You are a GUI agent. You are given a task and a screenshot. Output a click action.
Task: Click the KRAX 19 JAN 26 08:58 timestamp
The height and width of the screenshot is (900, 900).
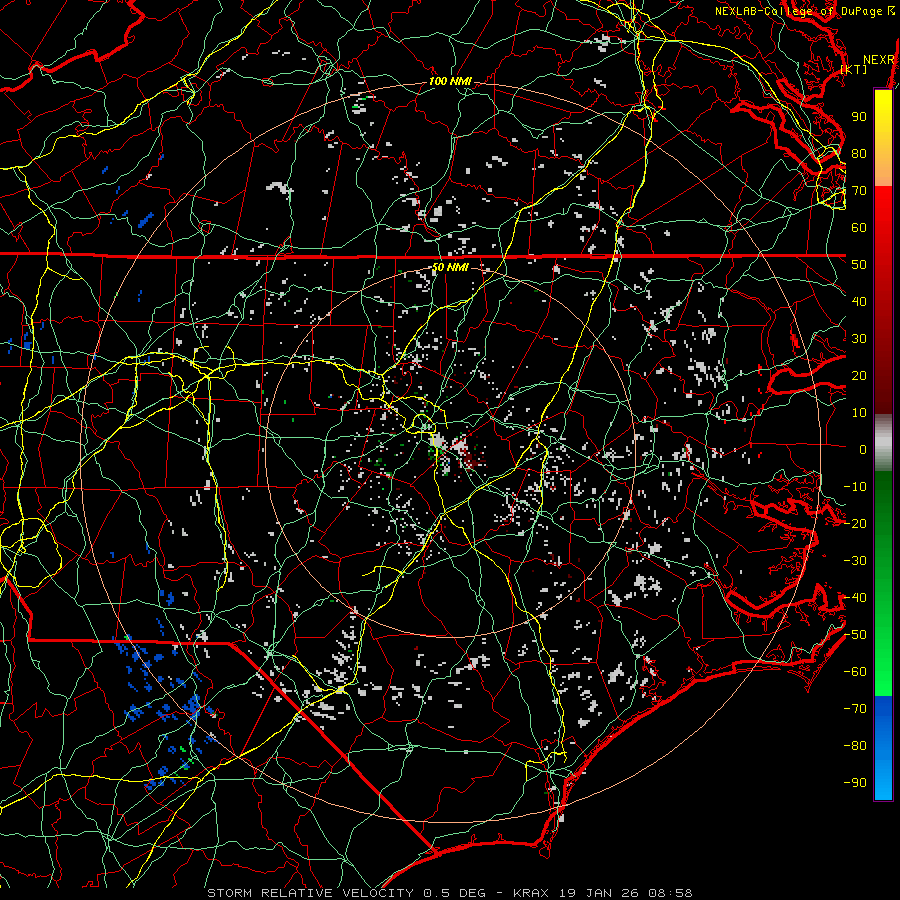[603, 893]
